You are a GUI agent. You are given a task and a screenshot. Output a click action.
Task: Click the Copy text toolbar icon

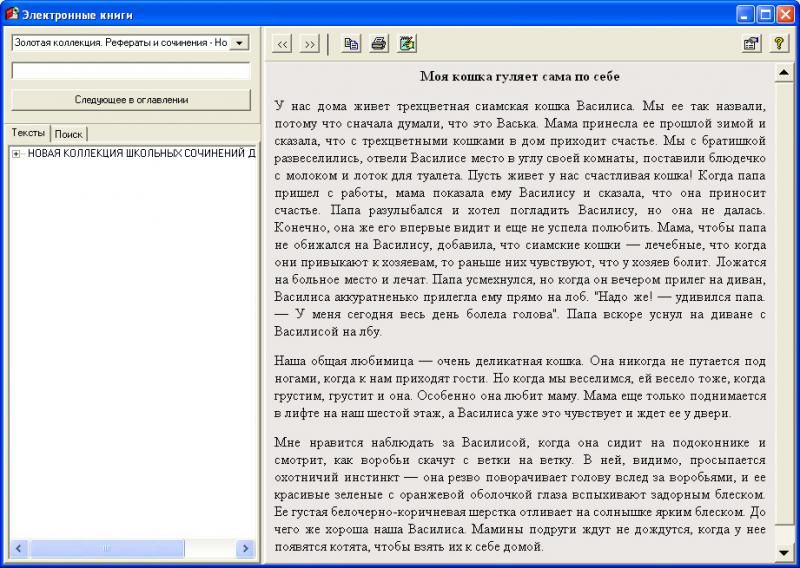[x=351, y=44]
